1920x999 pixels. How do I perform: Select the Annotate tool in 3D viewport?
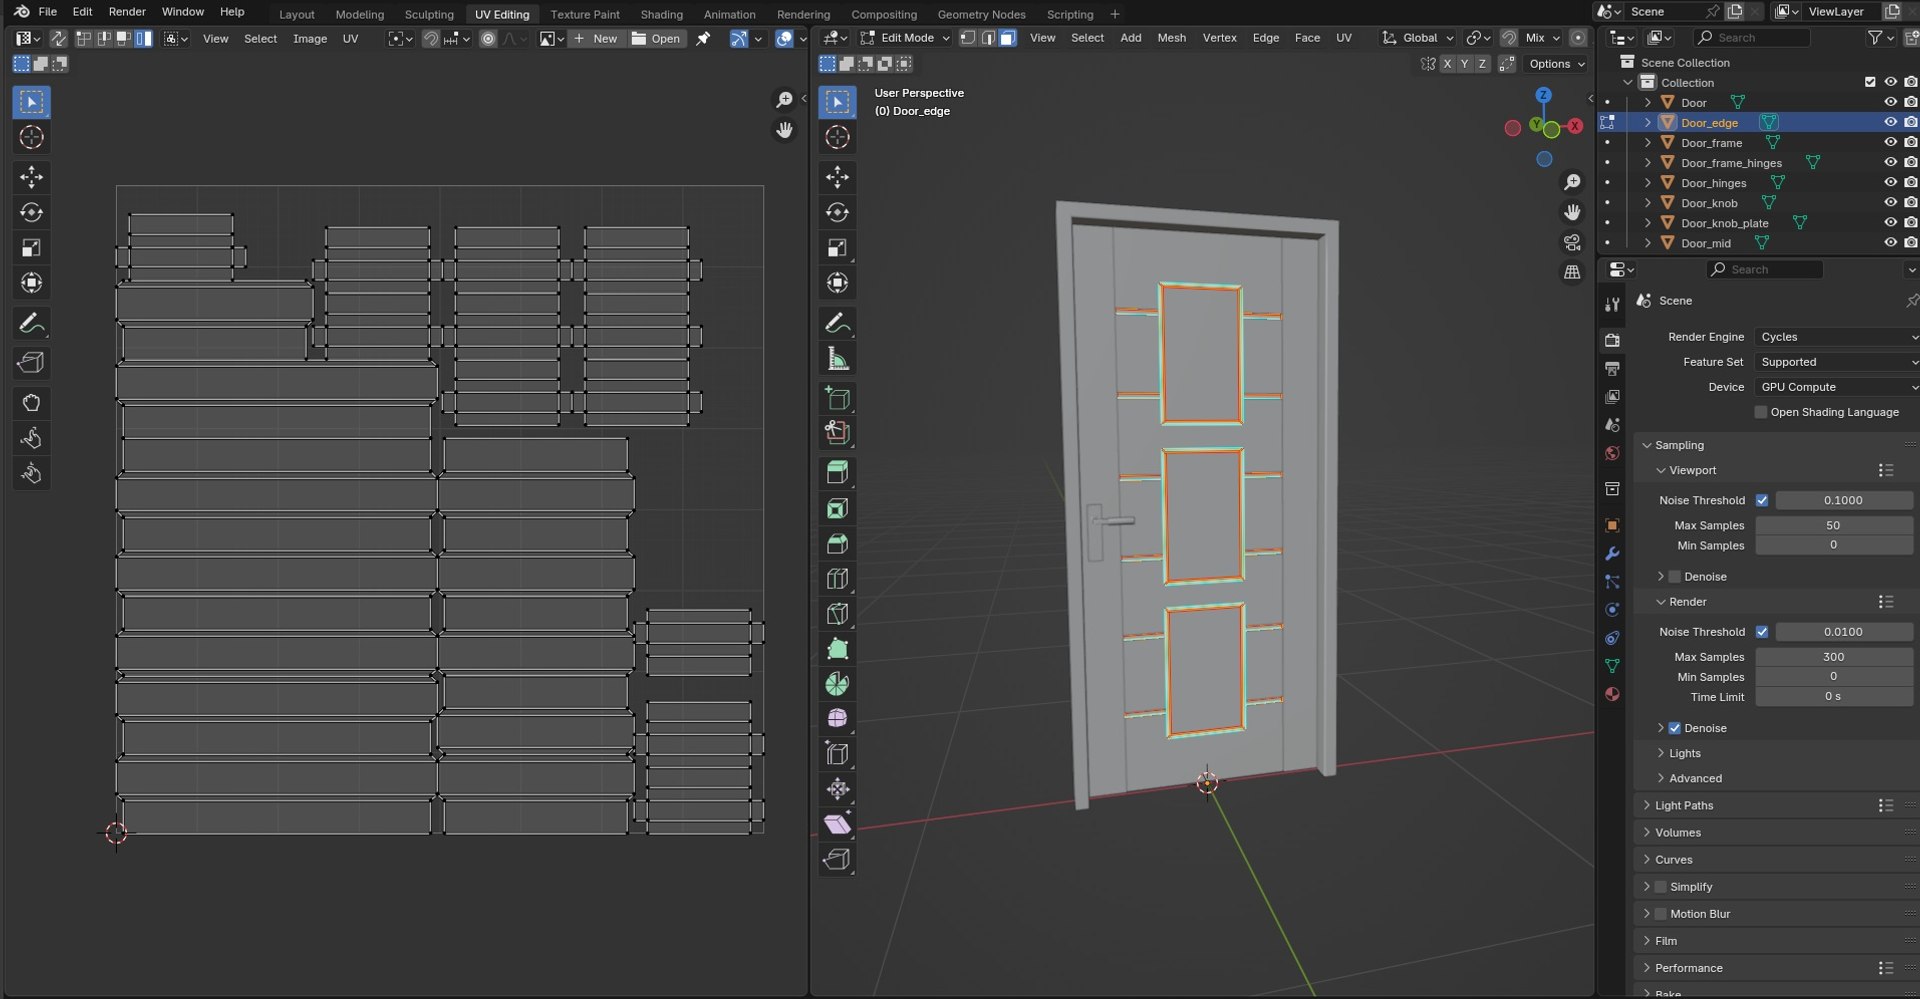pos(837,323)
